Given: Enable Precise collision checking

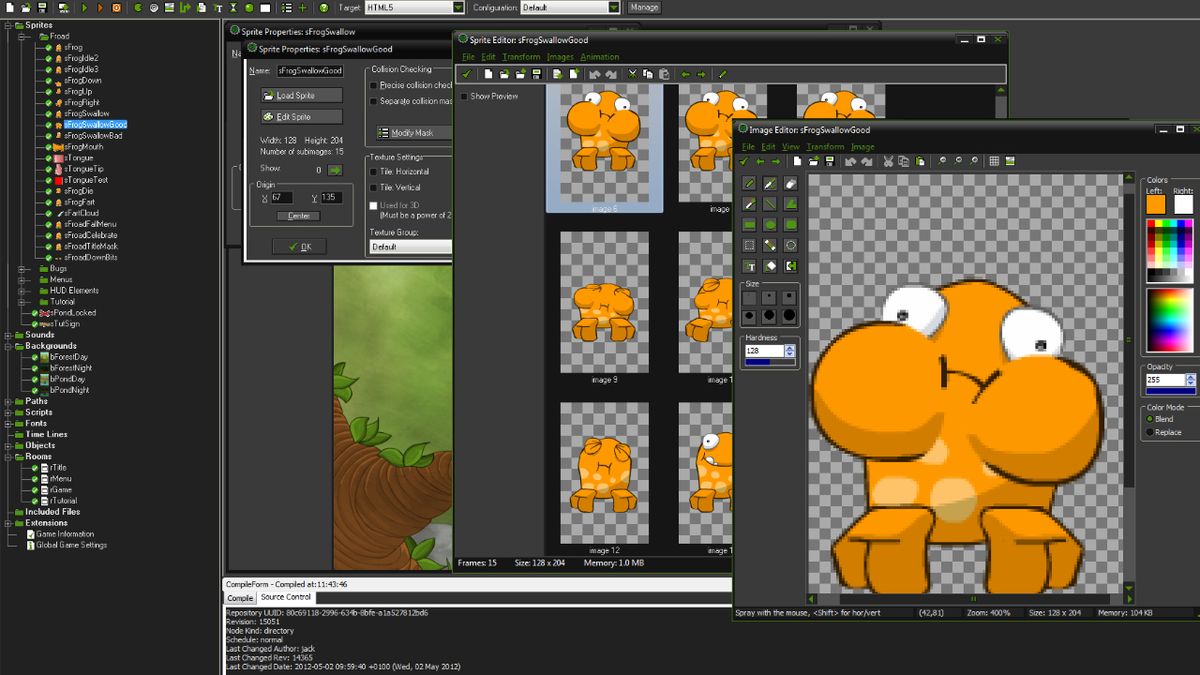Looking at the screenshot, I should click(373, 86).
